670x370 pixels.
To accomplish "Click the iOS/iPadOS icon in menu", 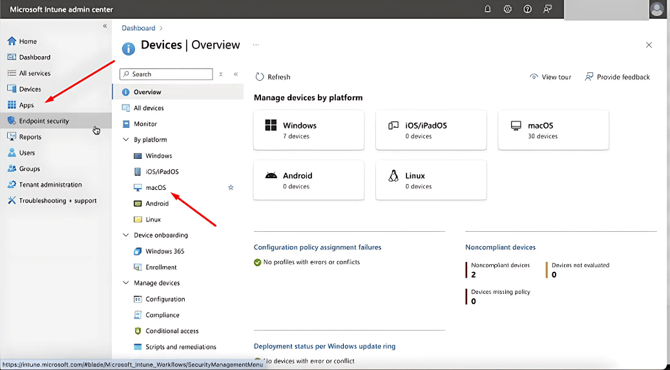I will coord(138,172).
